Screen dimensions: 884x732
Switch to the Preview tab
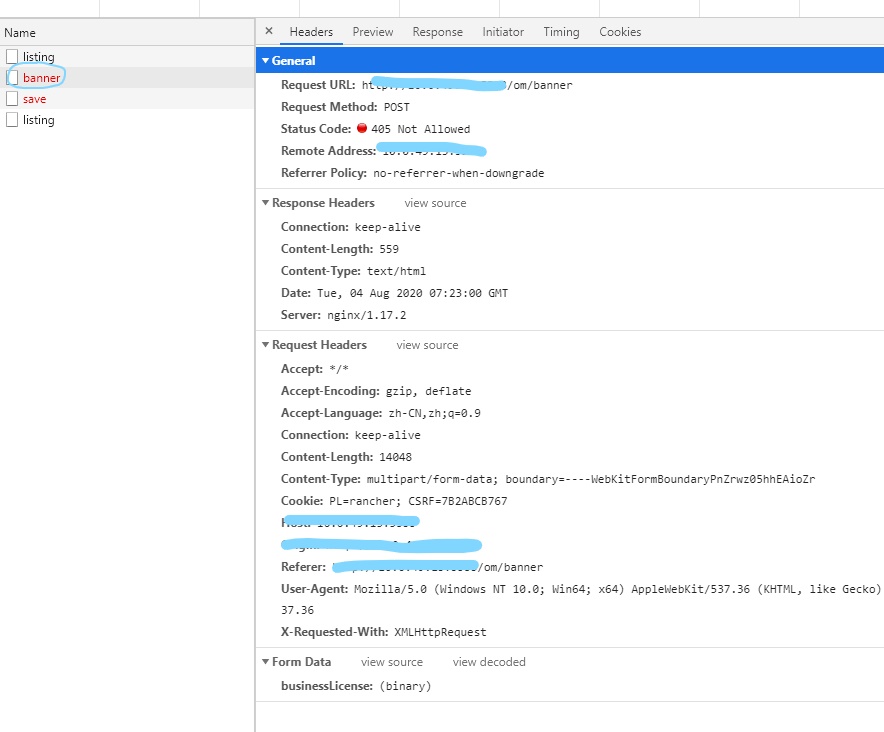click(x=372, y=31)
